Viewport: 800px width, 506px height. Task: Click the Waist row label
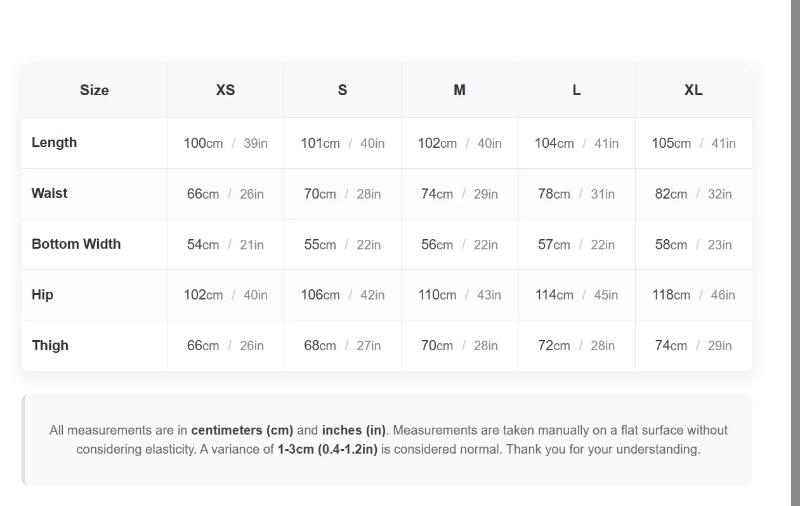pos(50,194)
